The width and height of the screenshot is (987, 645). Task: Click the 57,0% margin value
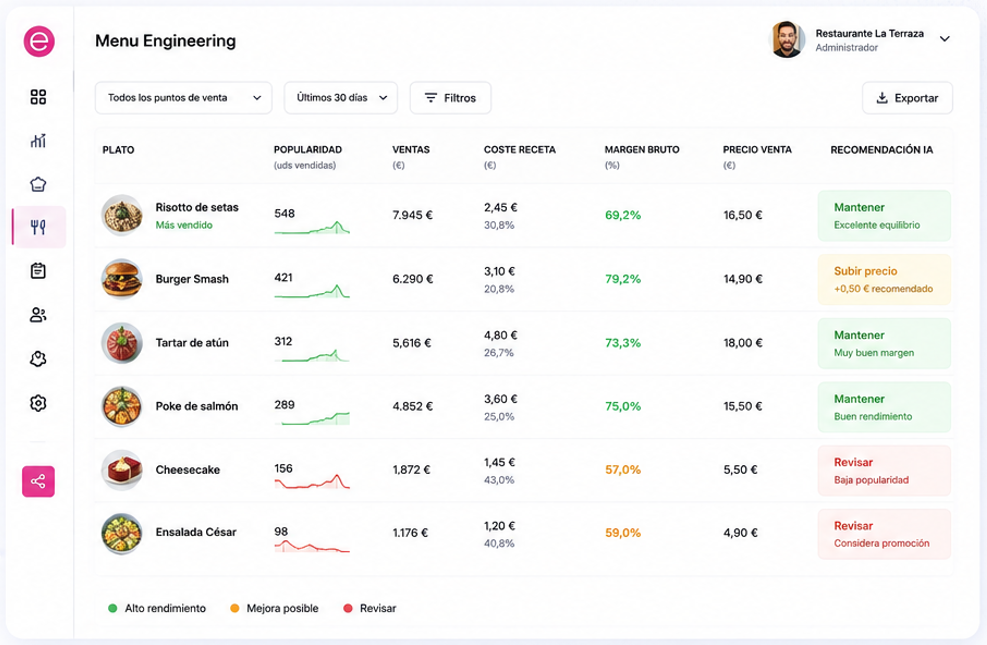pos(623,470)
